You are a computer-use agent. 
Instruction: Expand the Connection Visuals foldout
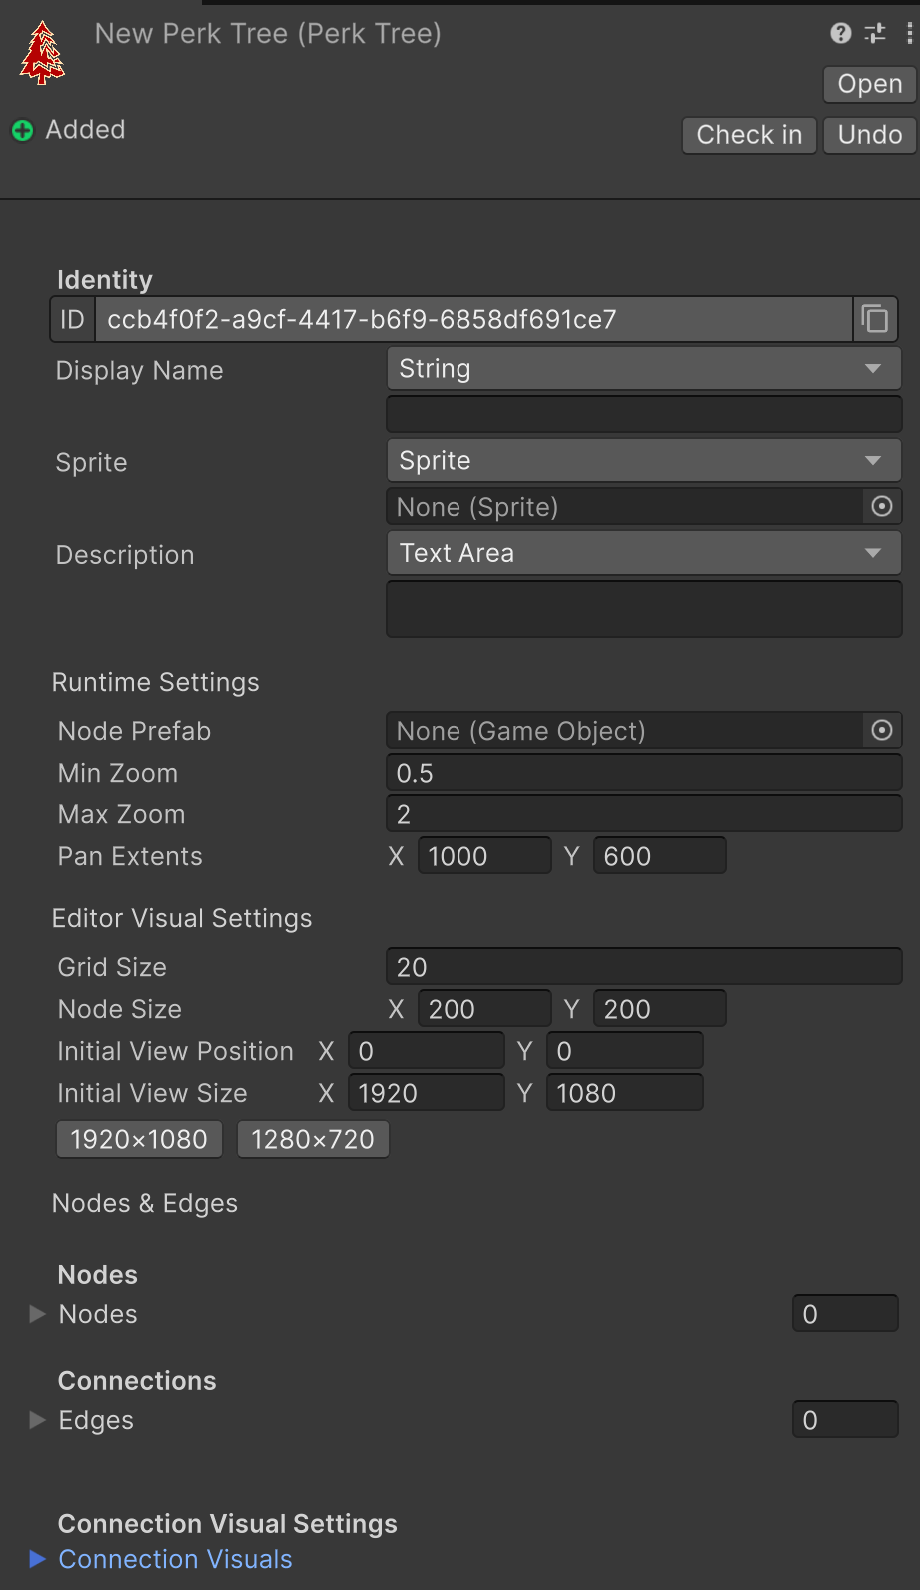coord(38,1559)
